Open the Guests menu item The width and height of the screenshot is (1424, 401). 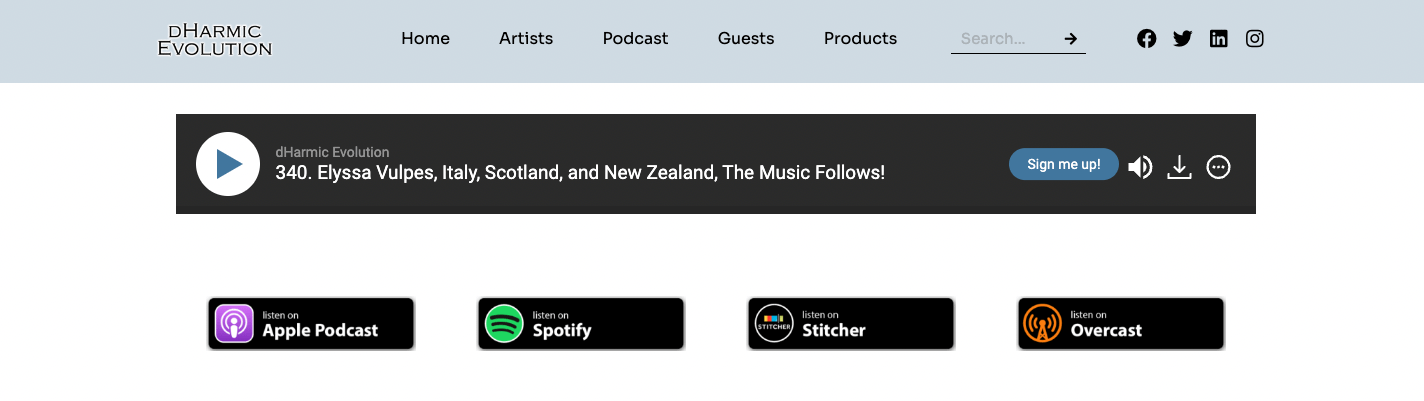tap(746, 39)
